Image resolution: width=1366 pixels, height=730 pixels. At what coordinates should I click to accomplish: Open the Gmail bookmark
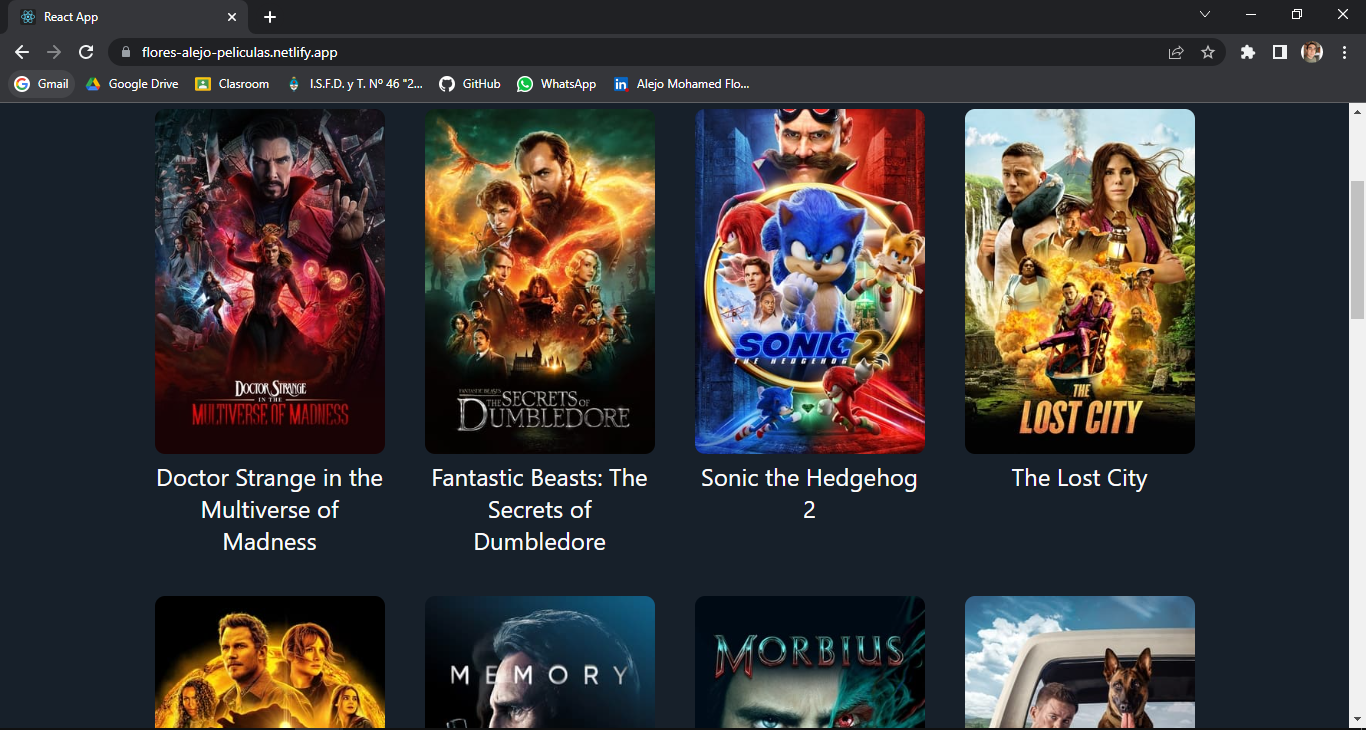click(x=42, y=84)
